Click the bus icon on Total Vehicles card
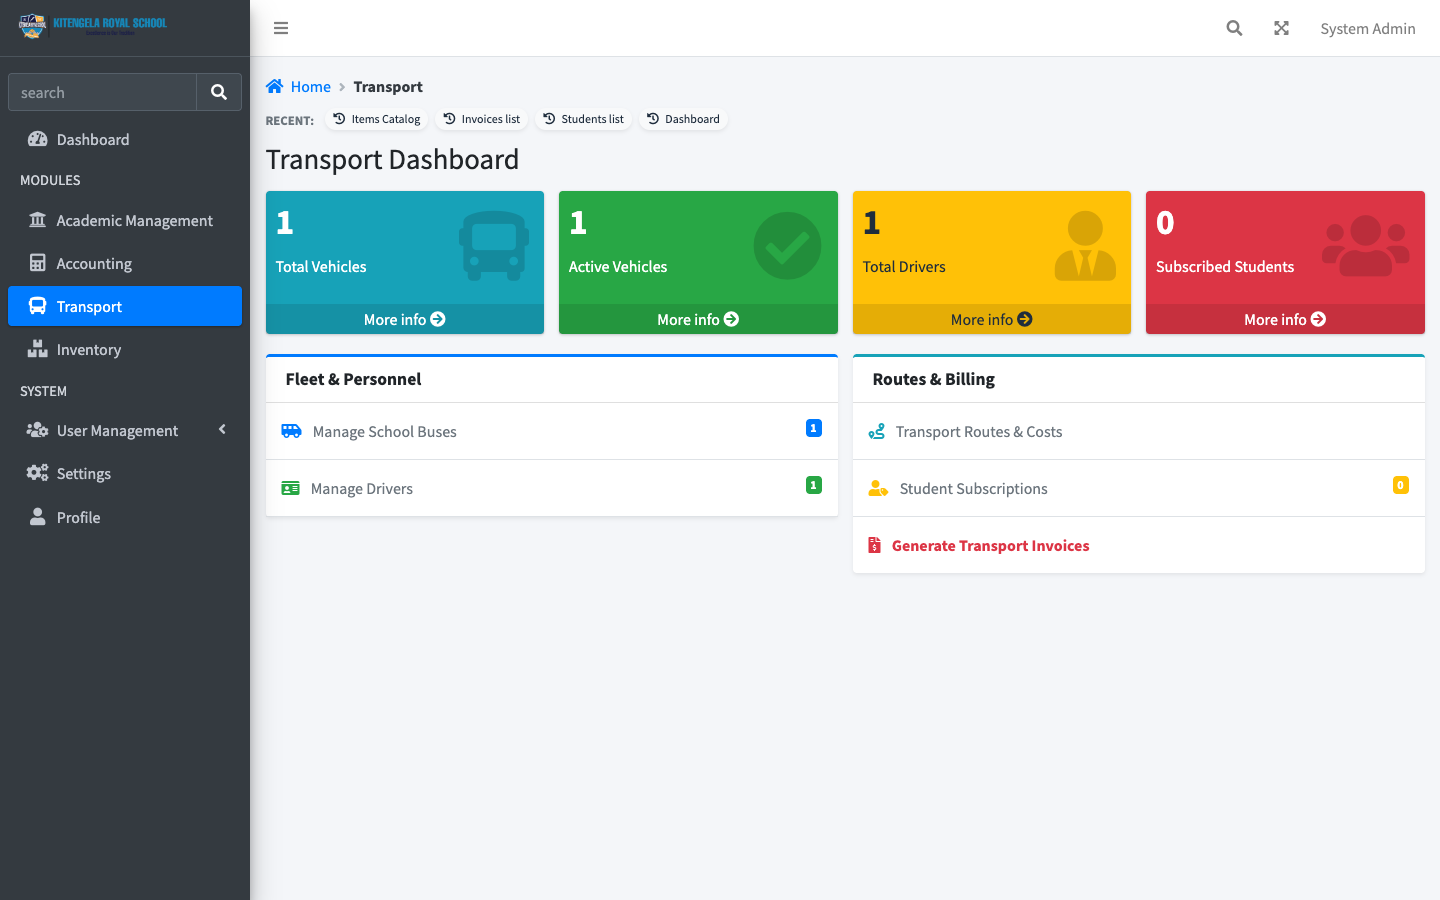1440x900 pixels. tap(494, 245)
